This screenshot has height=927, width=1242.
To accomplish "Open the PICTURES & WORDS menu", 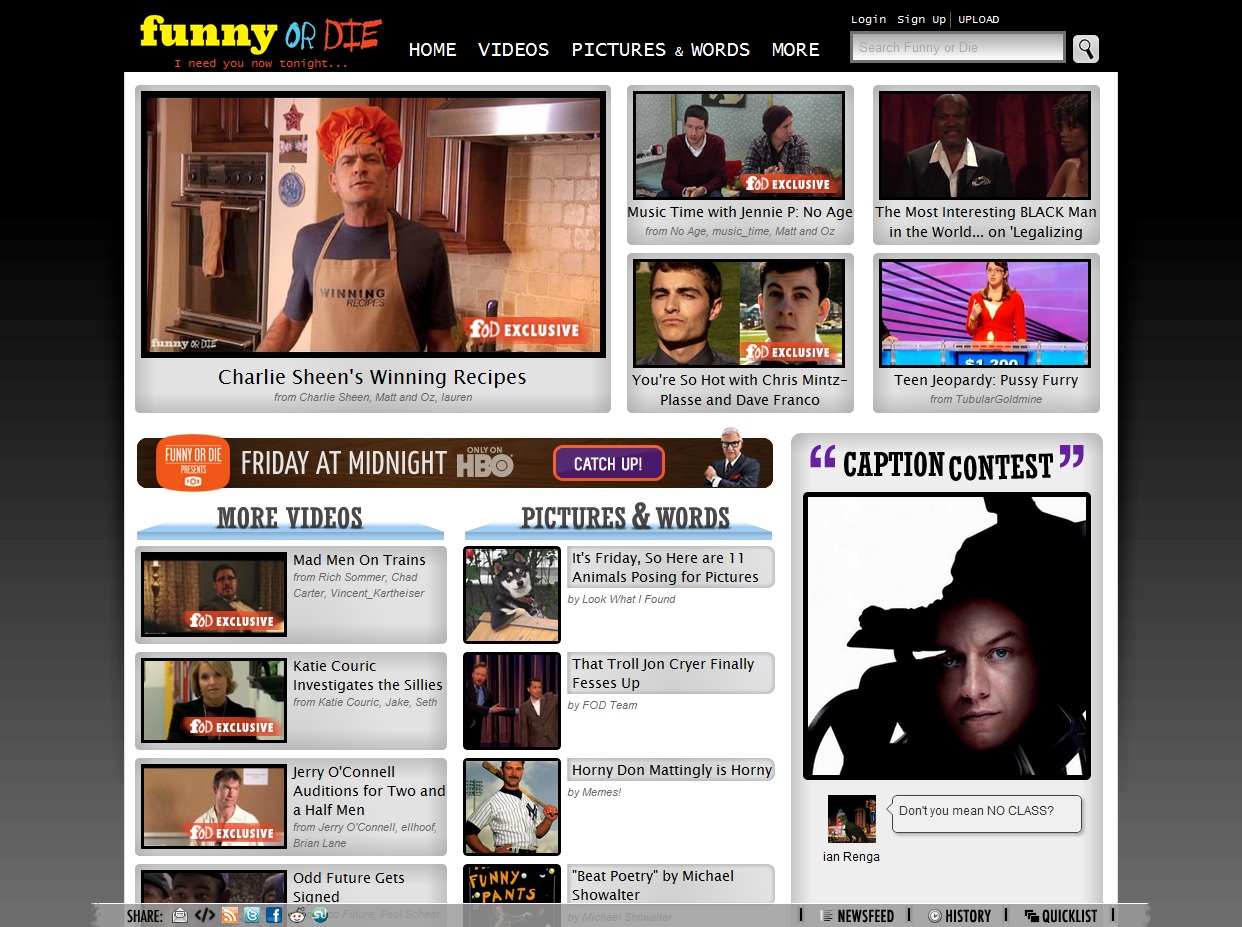I will [x=660, y=50].
